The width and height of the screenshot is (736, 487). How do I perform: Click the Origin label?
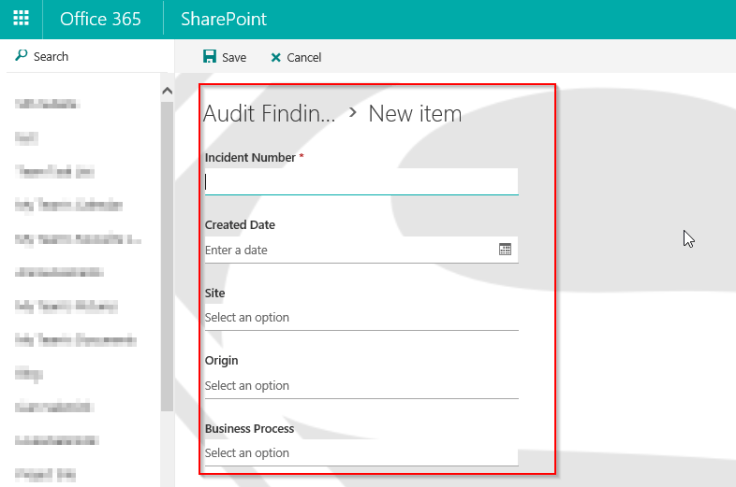tap(222, 361)
